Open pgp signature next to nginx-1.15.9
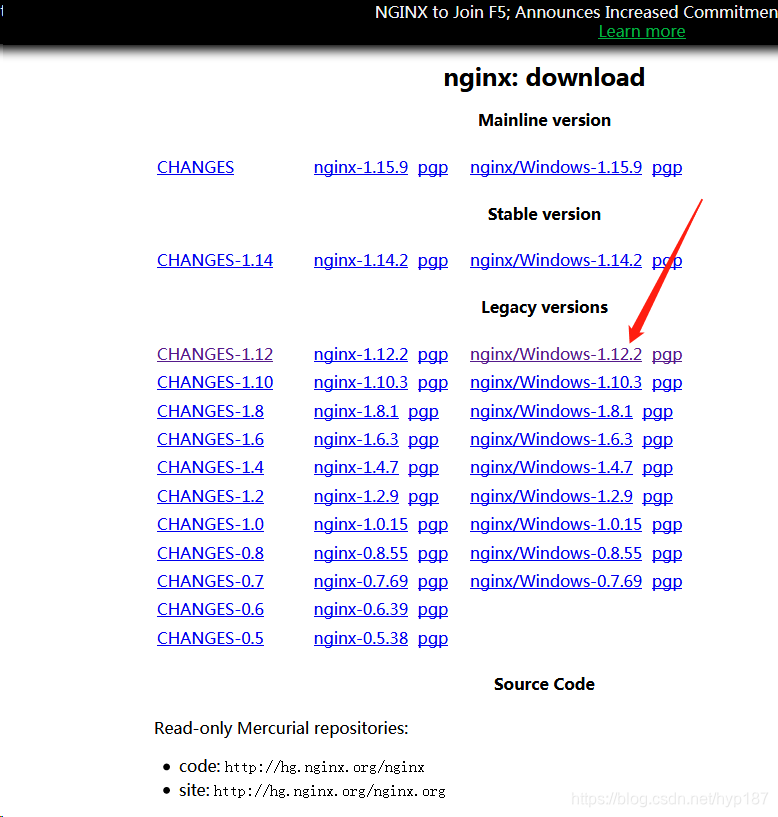 tap(433, 168)
